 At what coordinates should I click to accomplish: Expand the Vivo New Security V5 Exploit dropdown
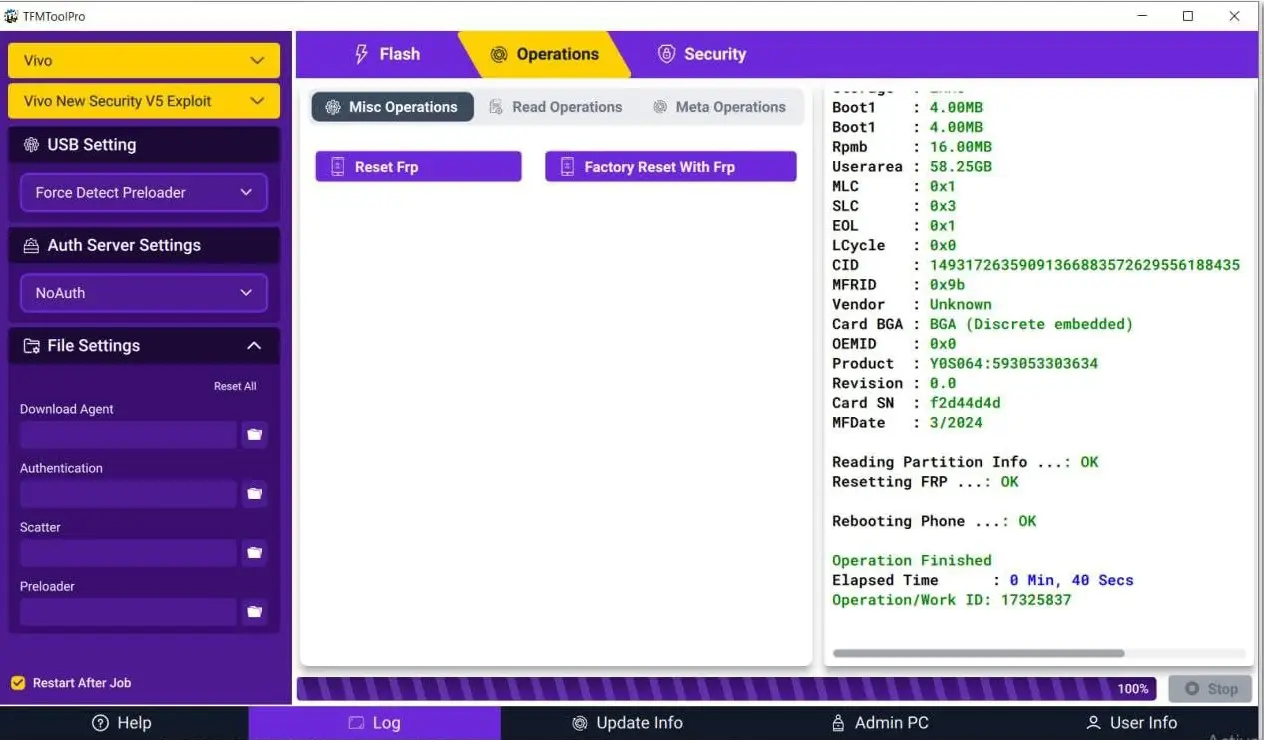(144, 101)
